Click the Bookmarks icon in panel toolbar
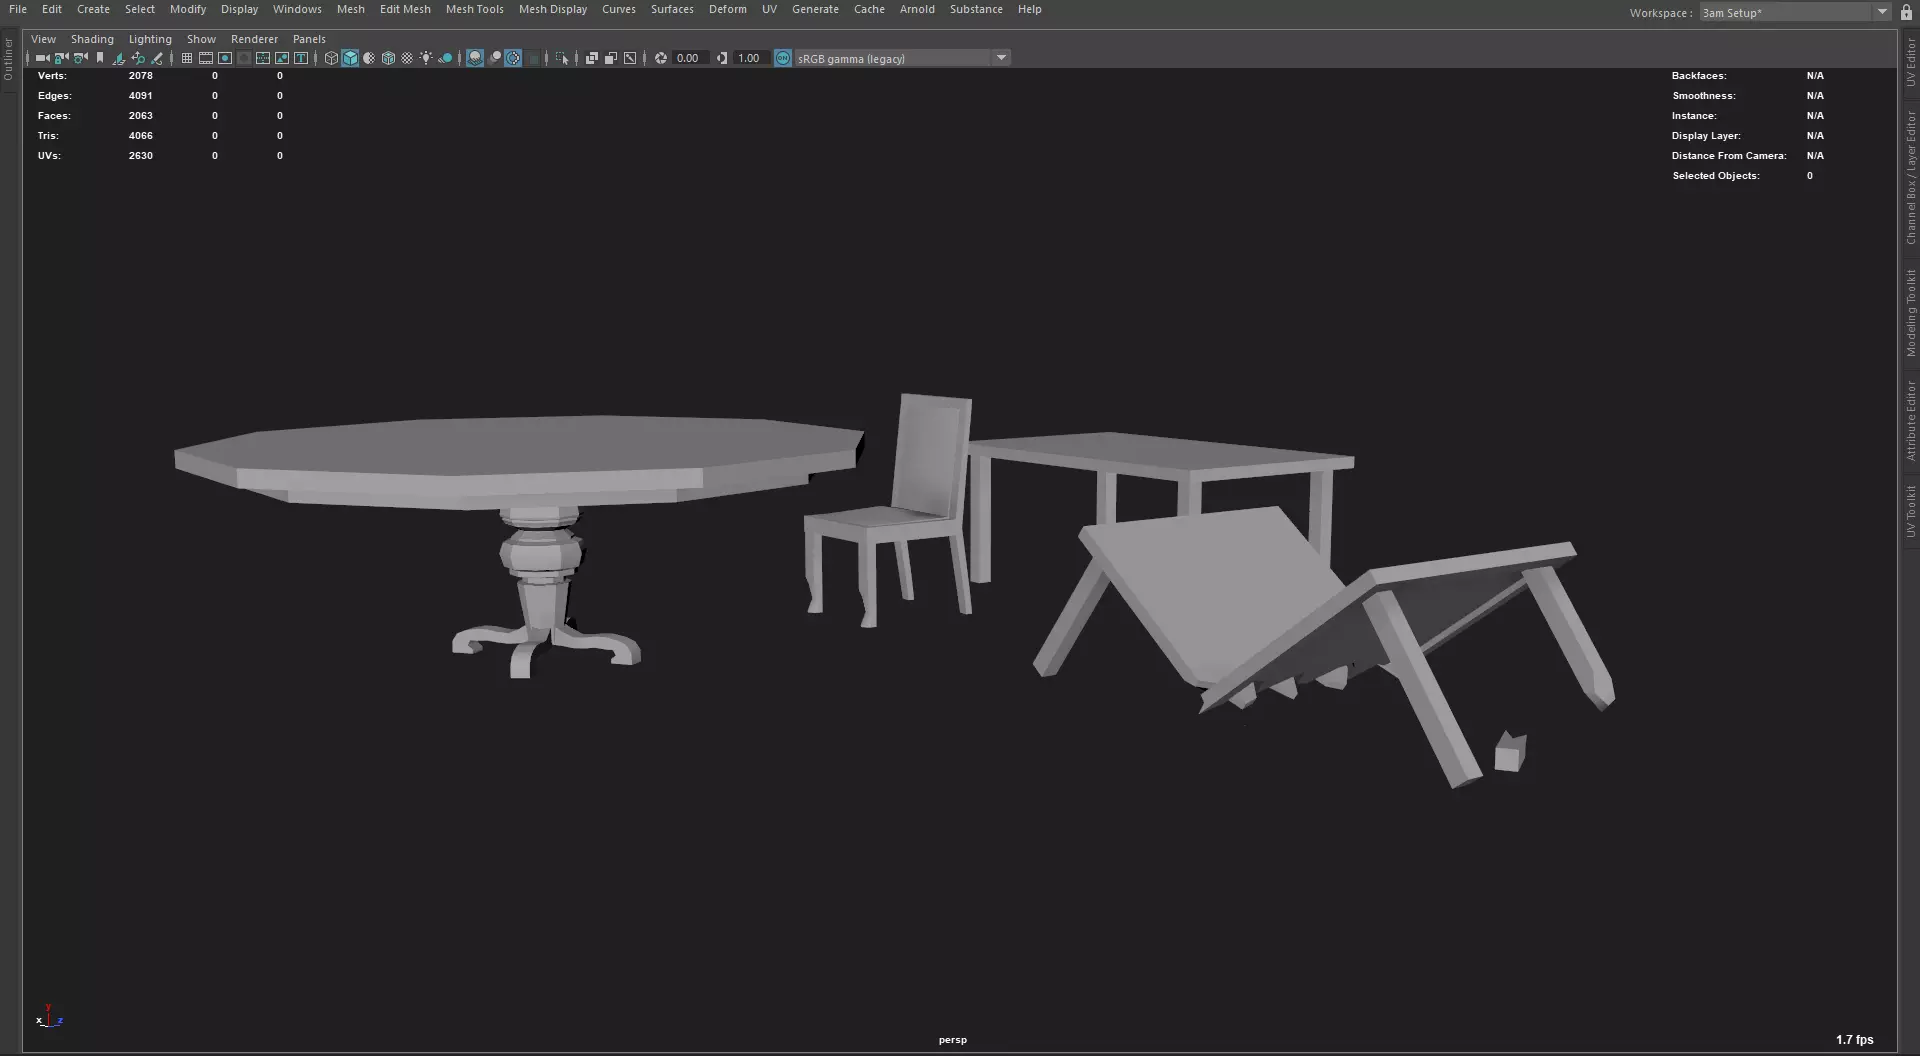 tap(100, 58)
